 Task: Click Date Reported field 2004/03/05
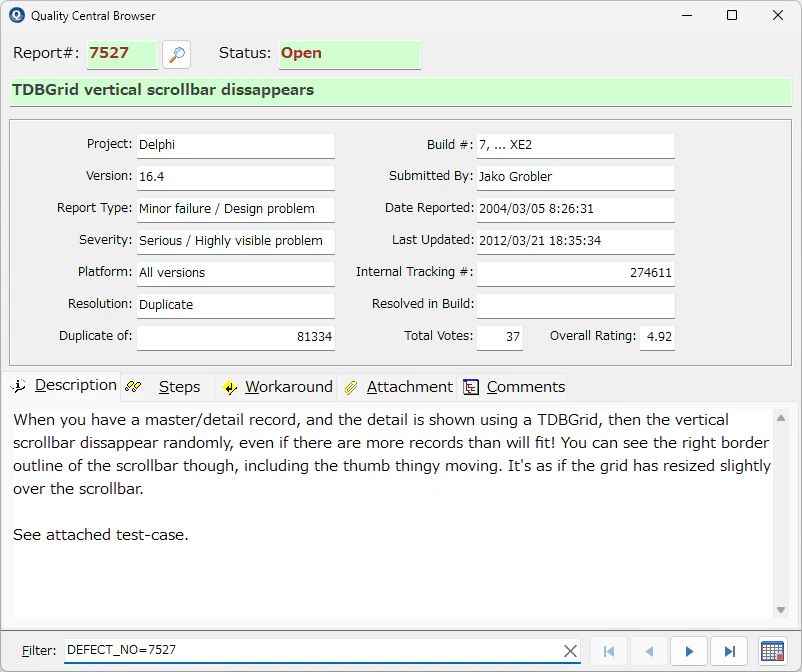[576, 209]
